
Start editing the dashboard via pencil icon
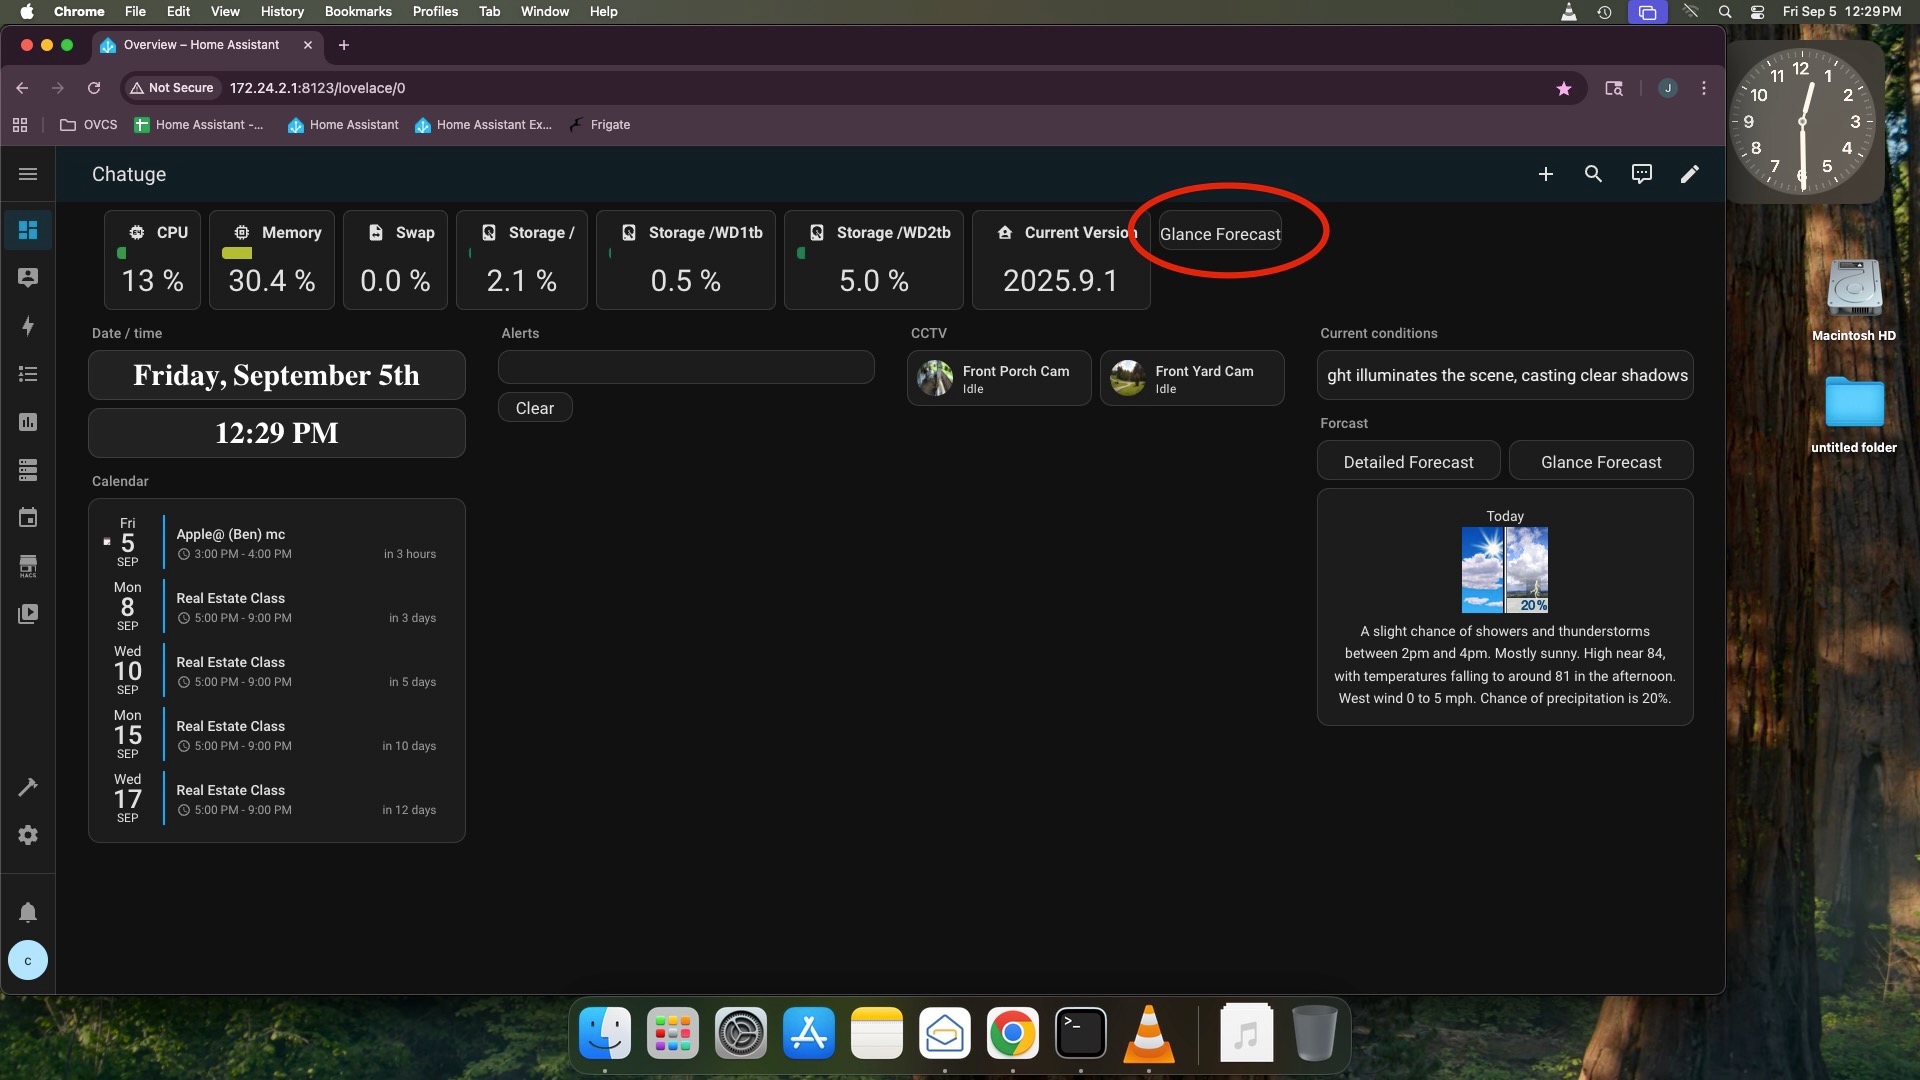(1689, 174)
